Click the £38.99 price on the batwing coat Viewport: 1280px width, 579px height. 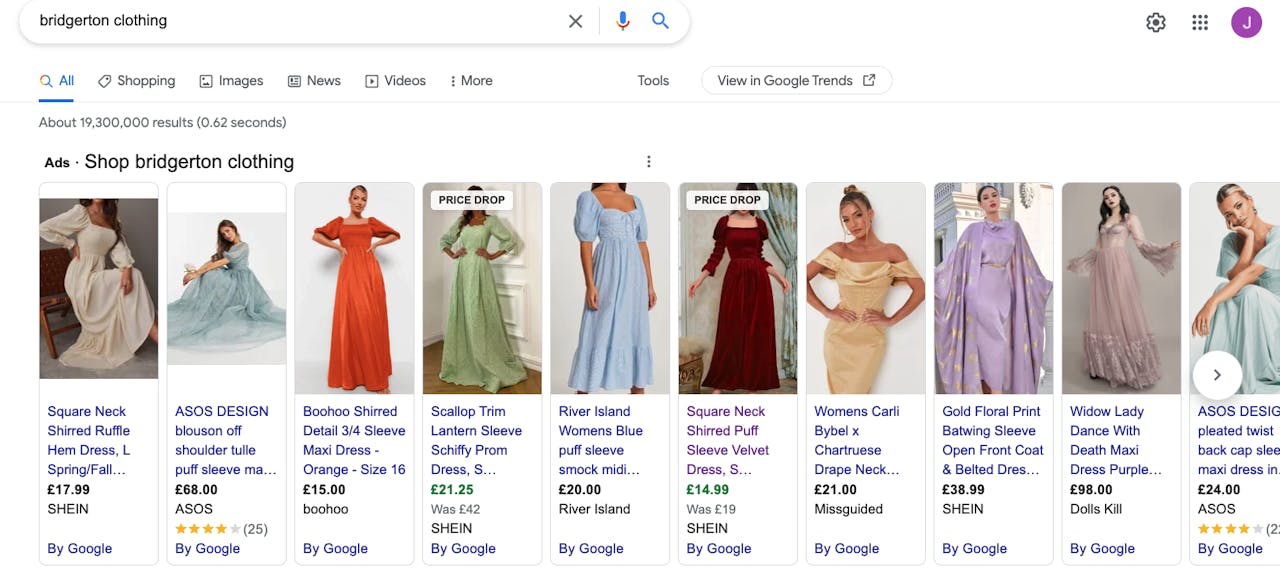pyautogui.click(x=963, y=490)
